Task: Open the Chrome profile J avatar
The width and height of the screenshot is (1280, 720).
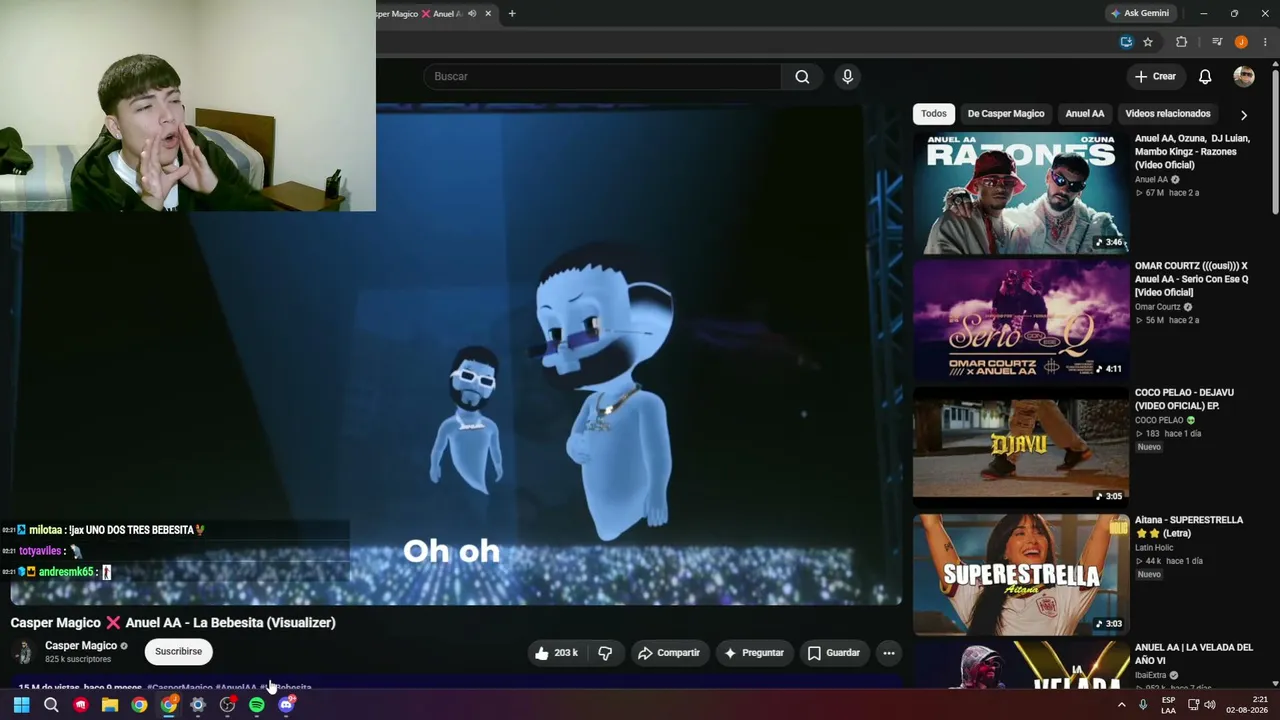Action: point(1241,42)
